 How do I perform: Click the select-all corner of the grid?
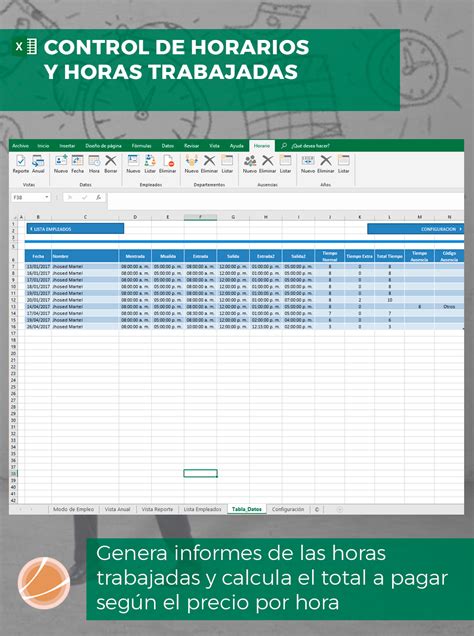(13, 217)
